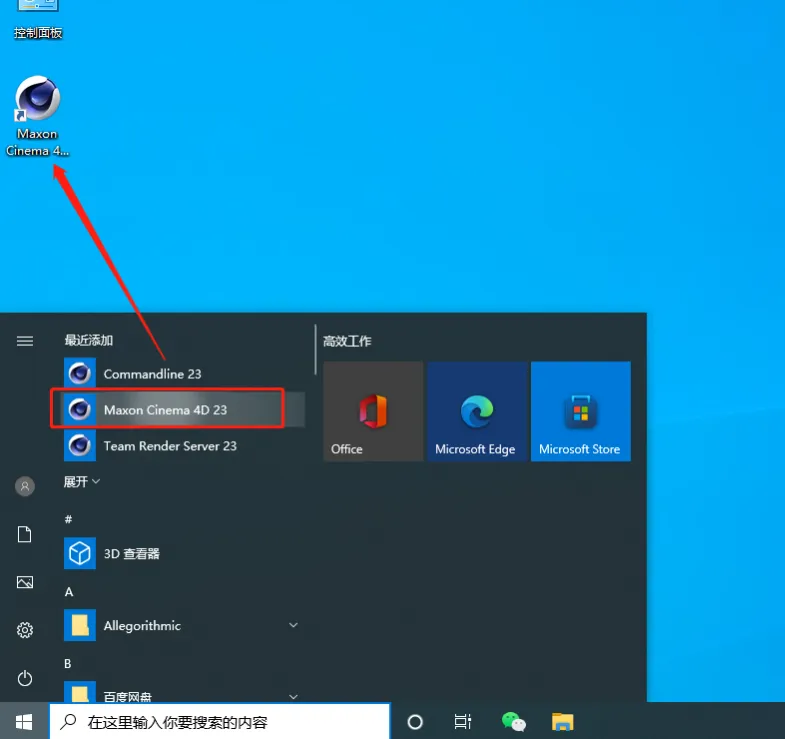Open the user account icon in Start sidebar

click(x=25, y=486)
